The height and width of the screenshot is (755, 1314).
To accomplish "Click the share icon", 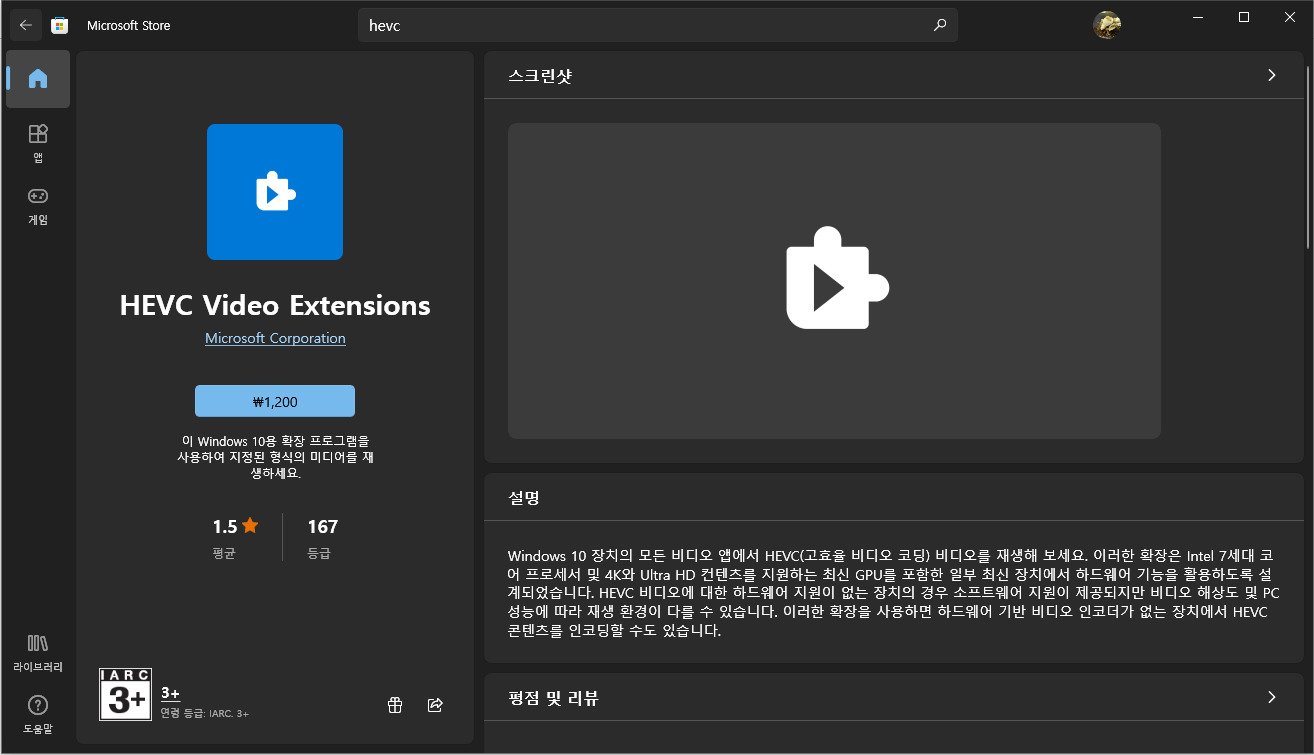I will pos(435,705).
